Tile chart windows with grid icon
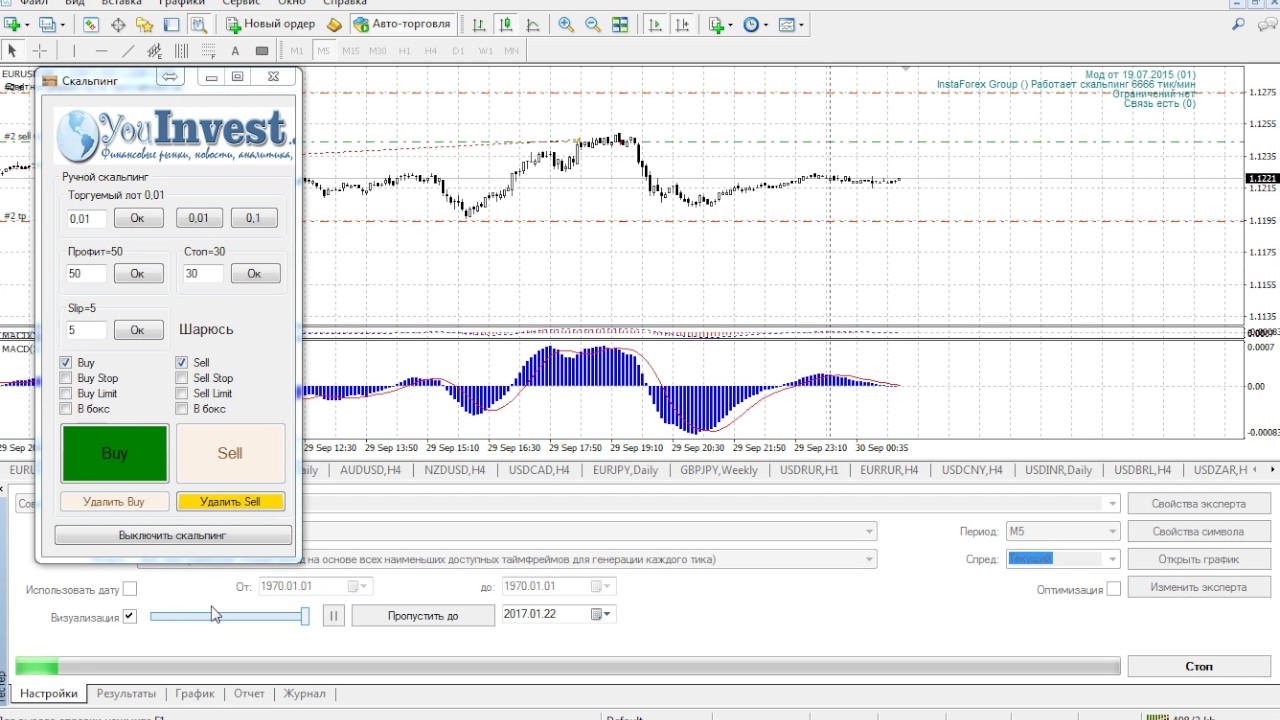 [x=620, y=24]
